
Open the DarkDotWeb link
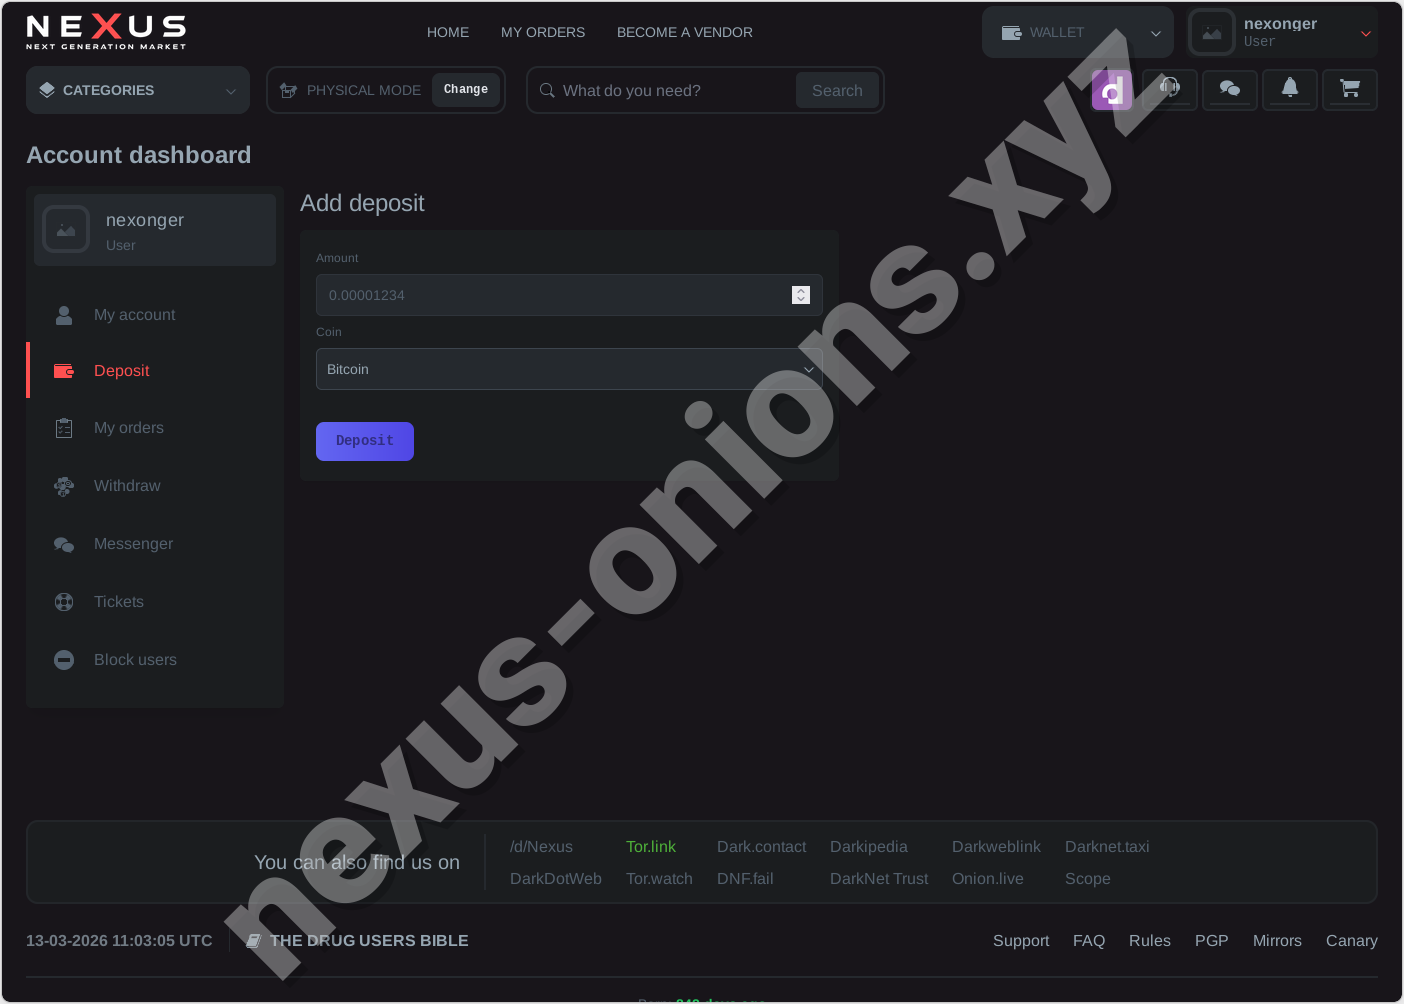[556, 879]
